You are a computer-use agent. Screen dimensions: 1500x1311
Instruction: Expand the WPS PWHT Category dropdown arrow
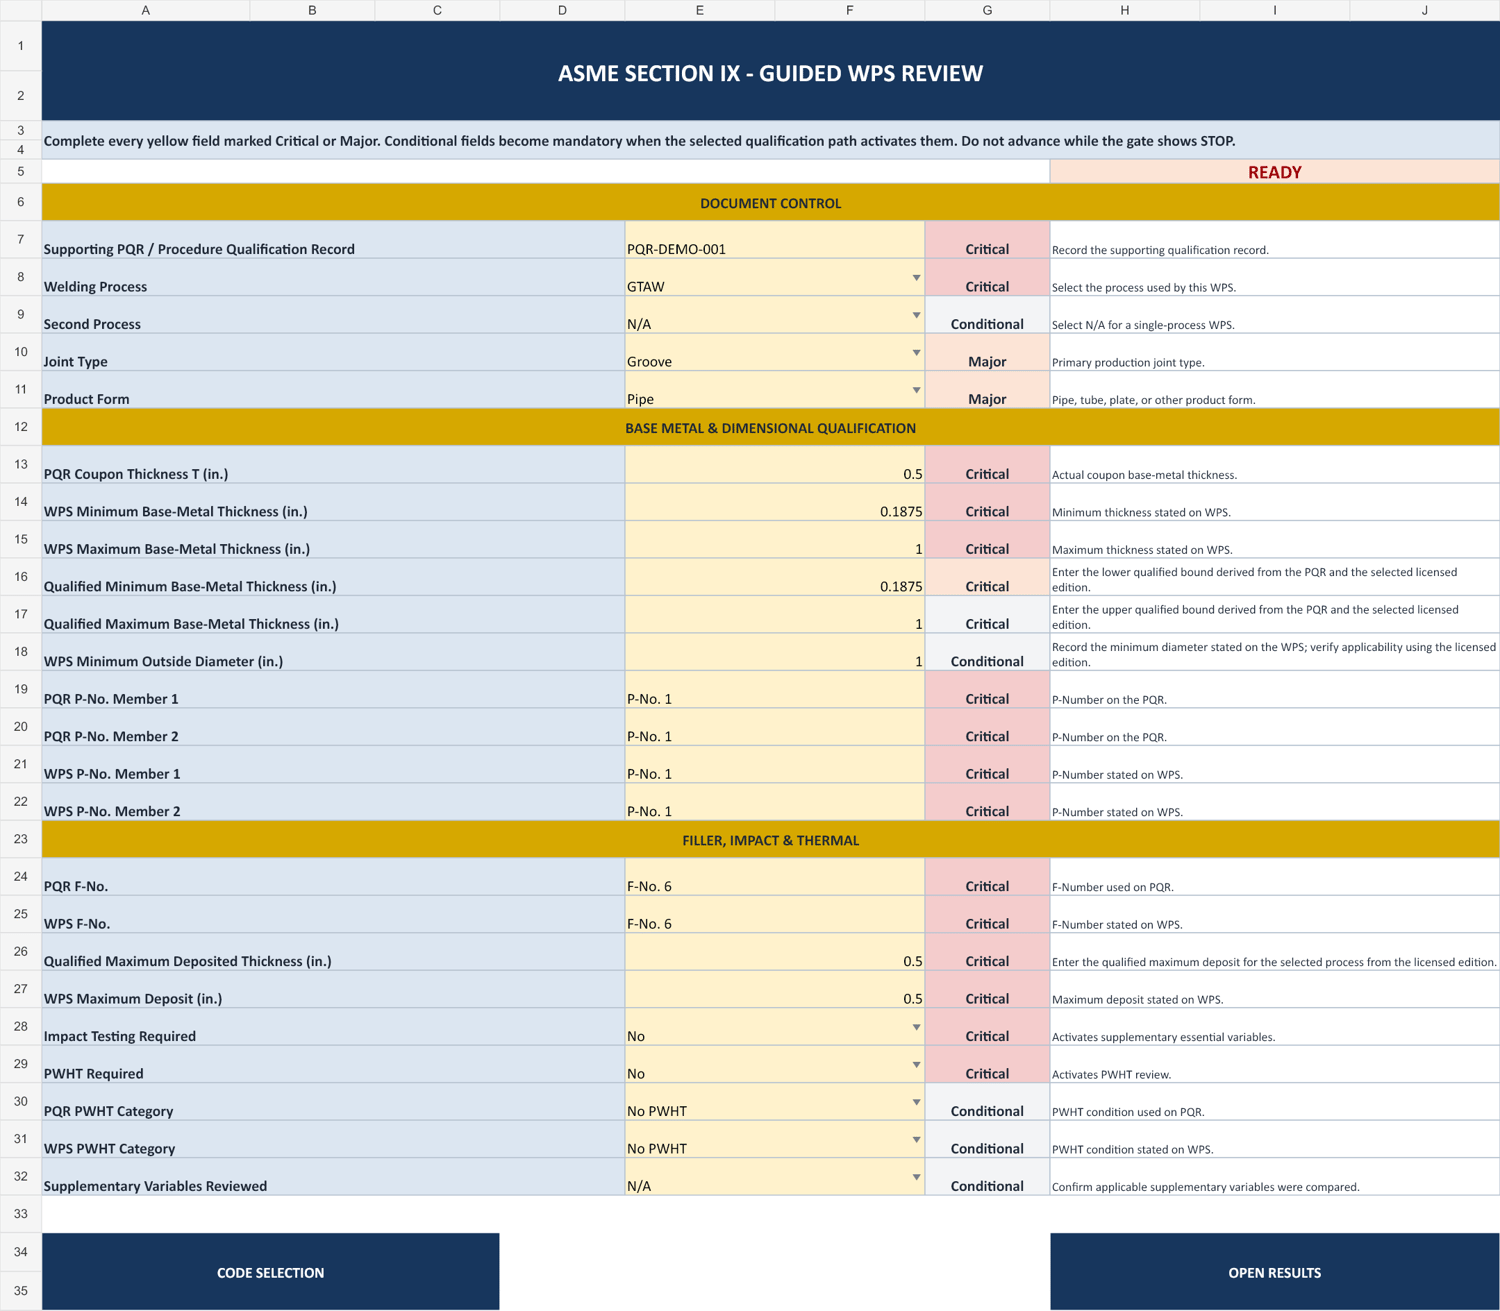click(x=915, y=1140)
